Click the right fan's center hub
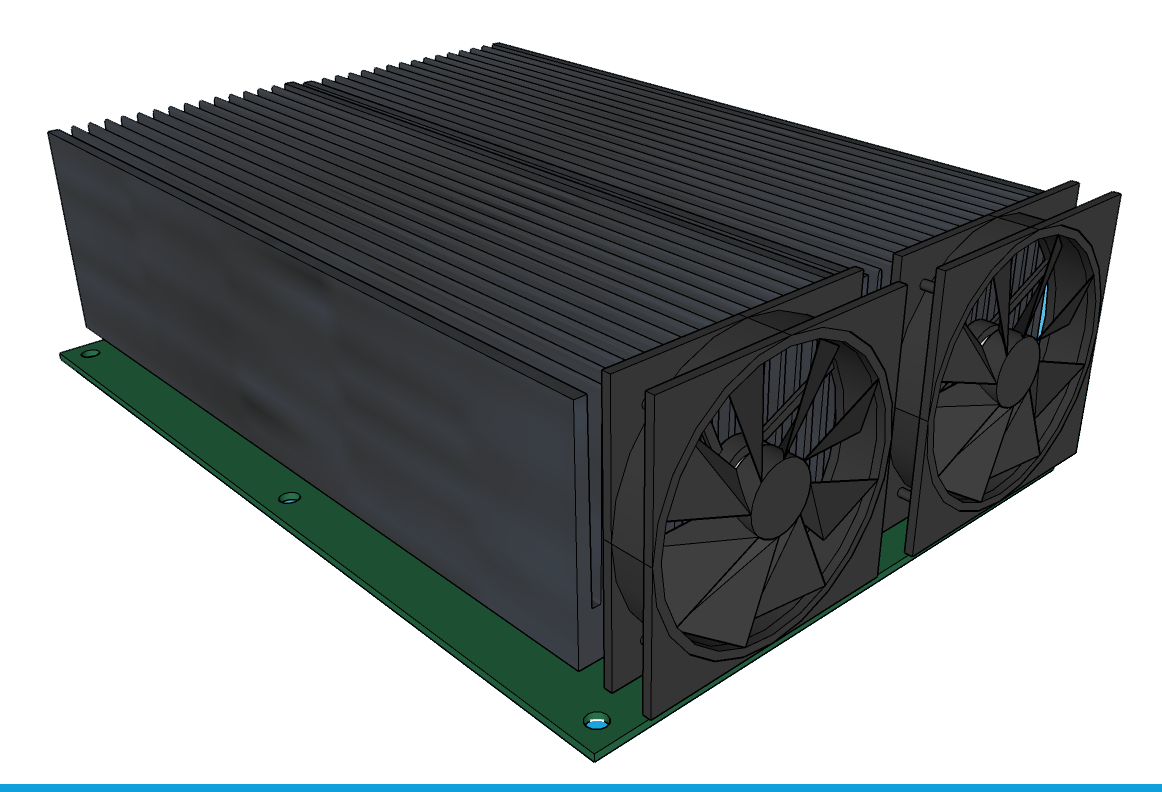The height and width of the screenshot is (792, 1162). (1021, 362)
